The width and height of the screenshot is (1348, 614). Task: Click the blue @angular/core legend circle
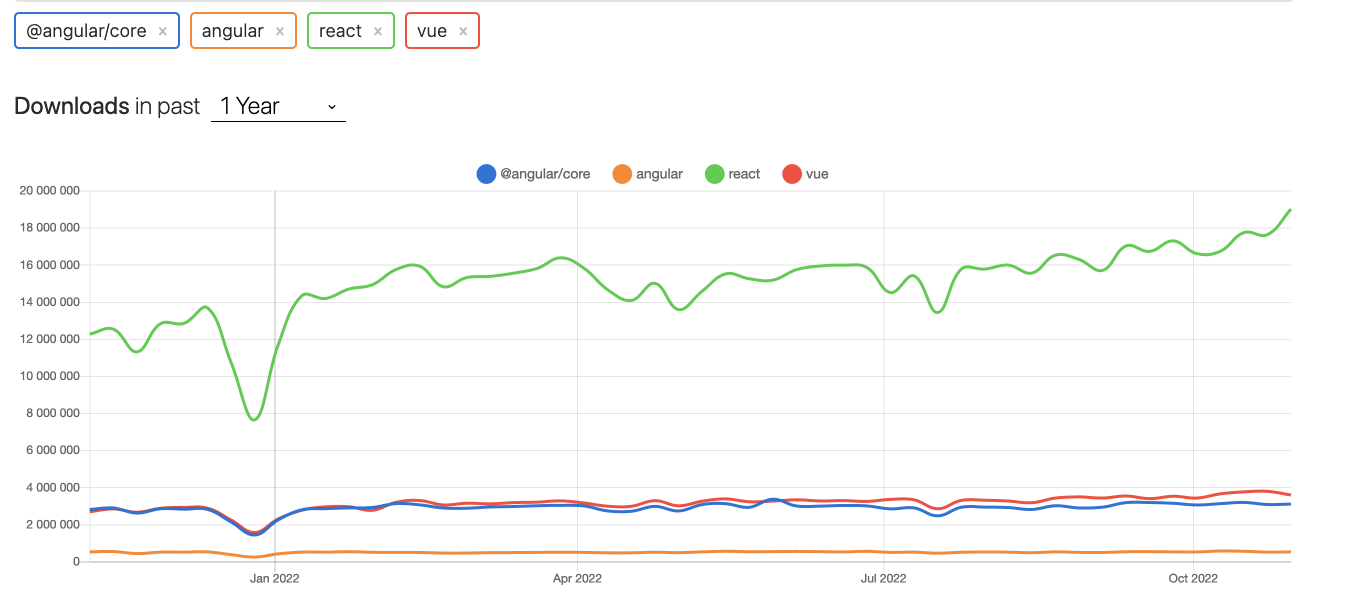tap(486, 174)
